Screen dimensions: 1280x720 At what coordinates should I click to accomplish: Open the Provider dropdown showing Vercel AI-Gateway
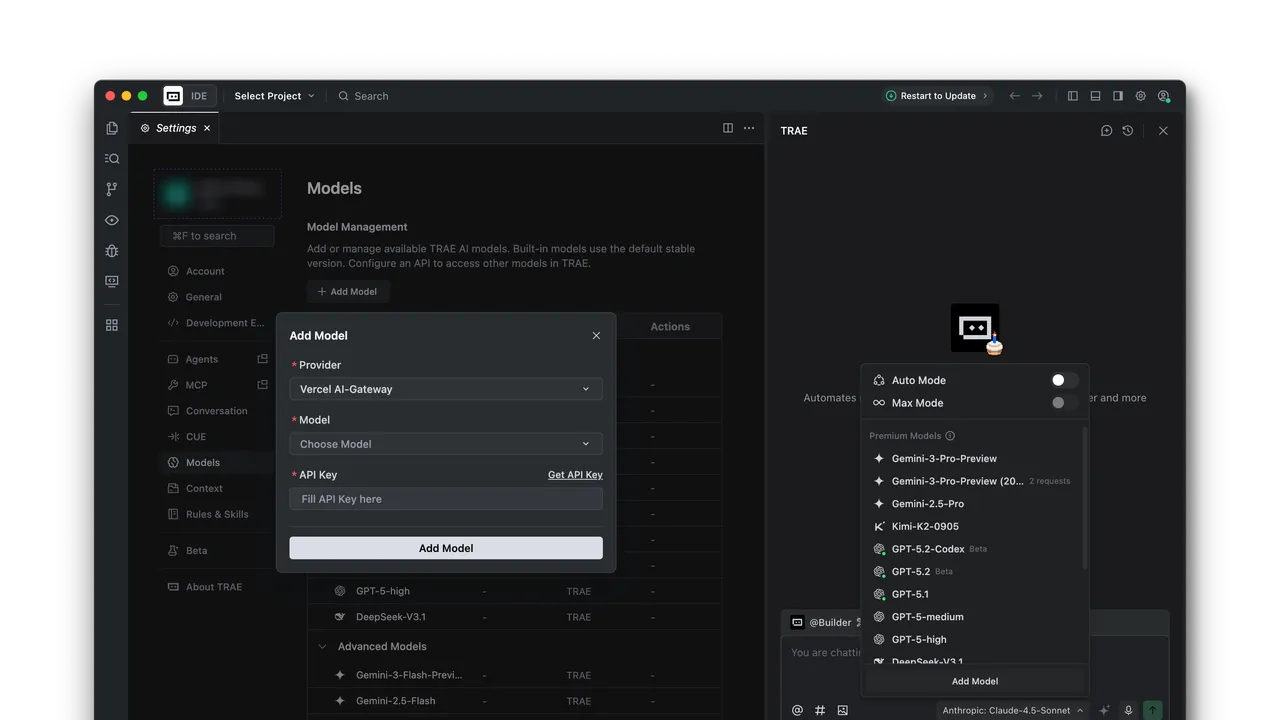446,389
